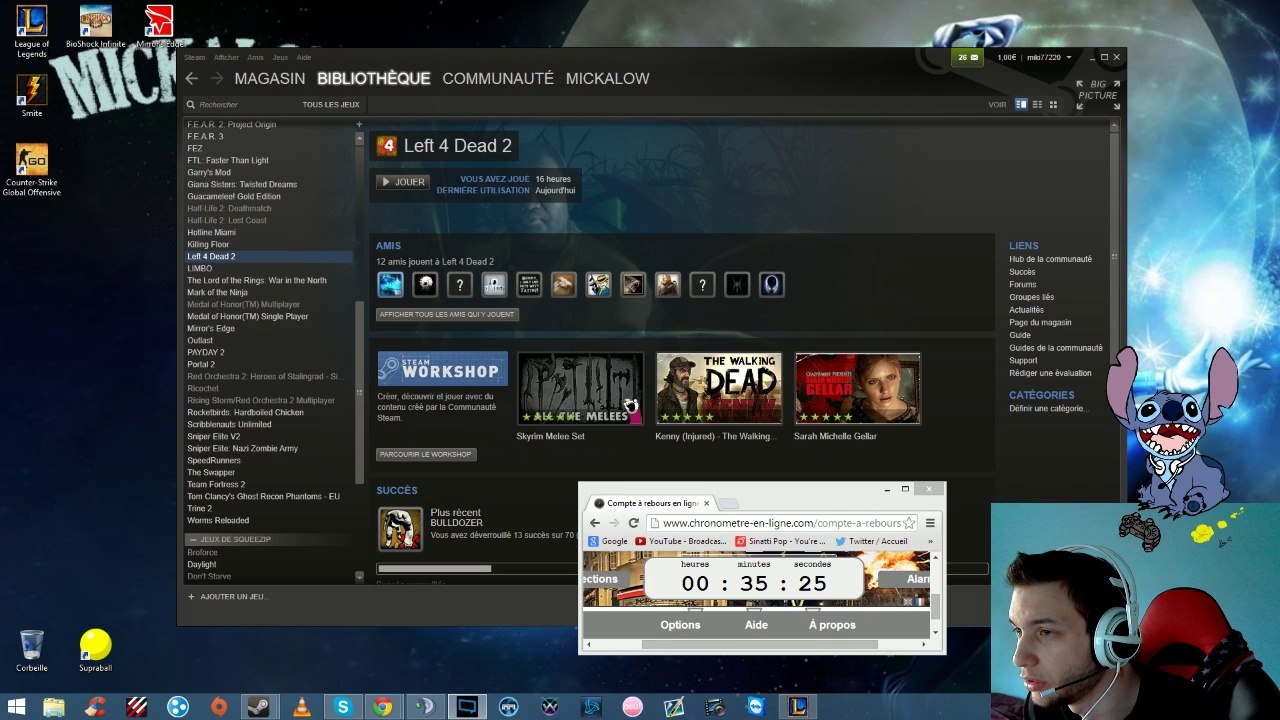Open the Corbeille recycle bin
The image size is (1280, 720).
click(x=32, y=650)
